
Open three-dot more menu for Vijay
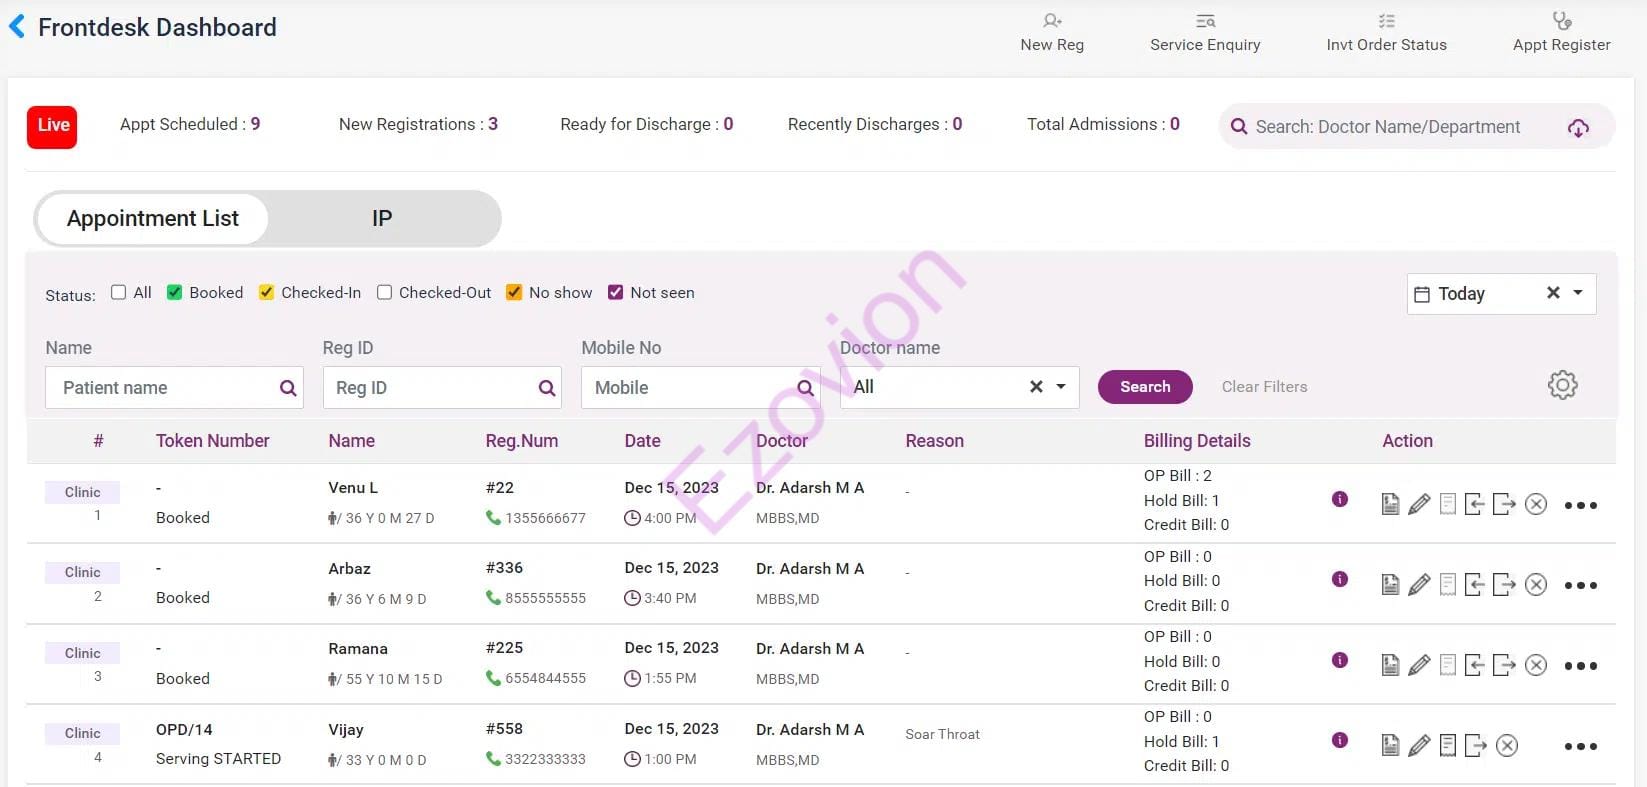1580,746
